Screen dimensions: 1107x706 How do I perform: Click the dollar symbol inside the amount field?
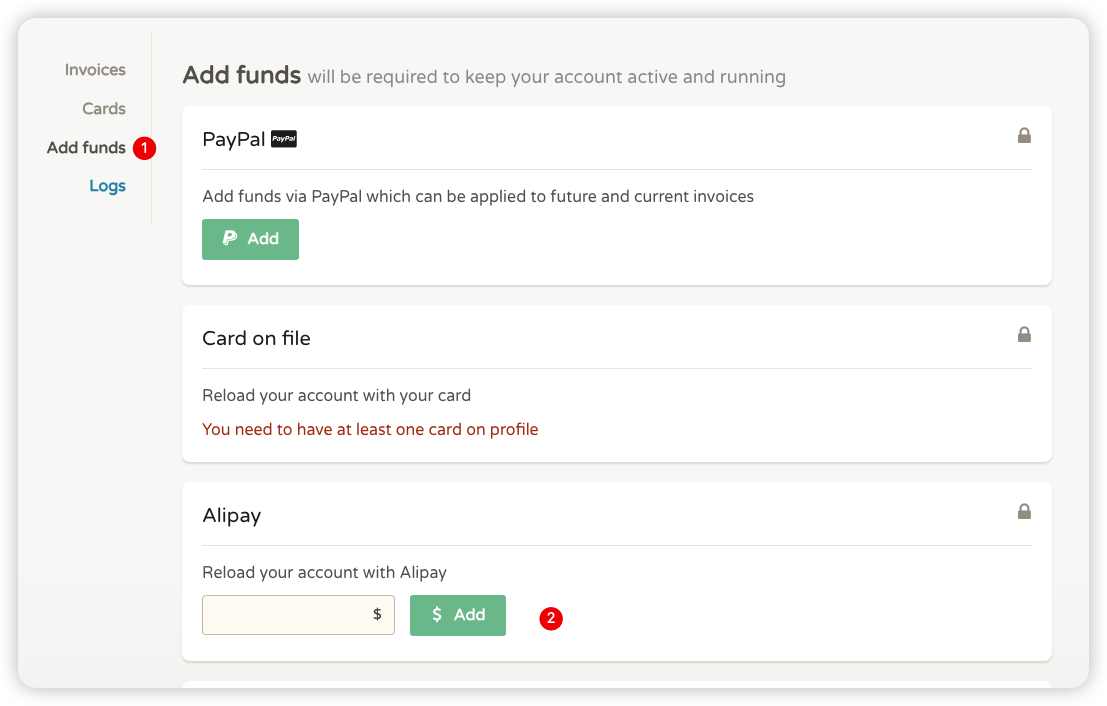[x=377, y=615]
